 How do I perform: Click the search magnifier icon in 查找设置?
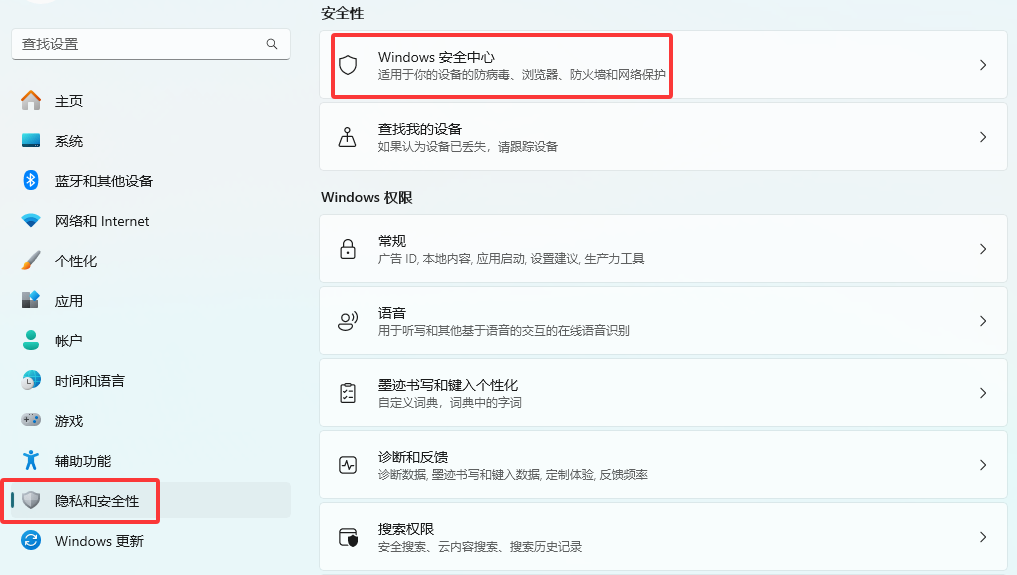272,44
